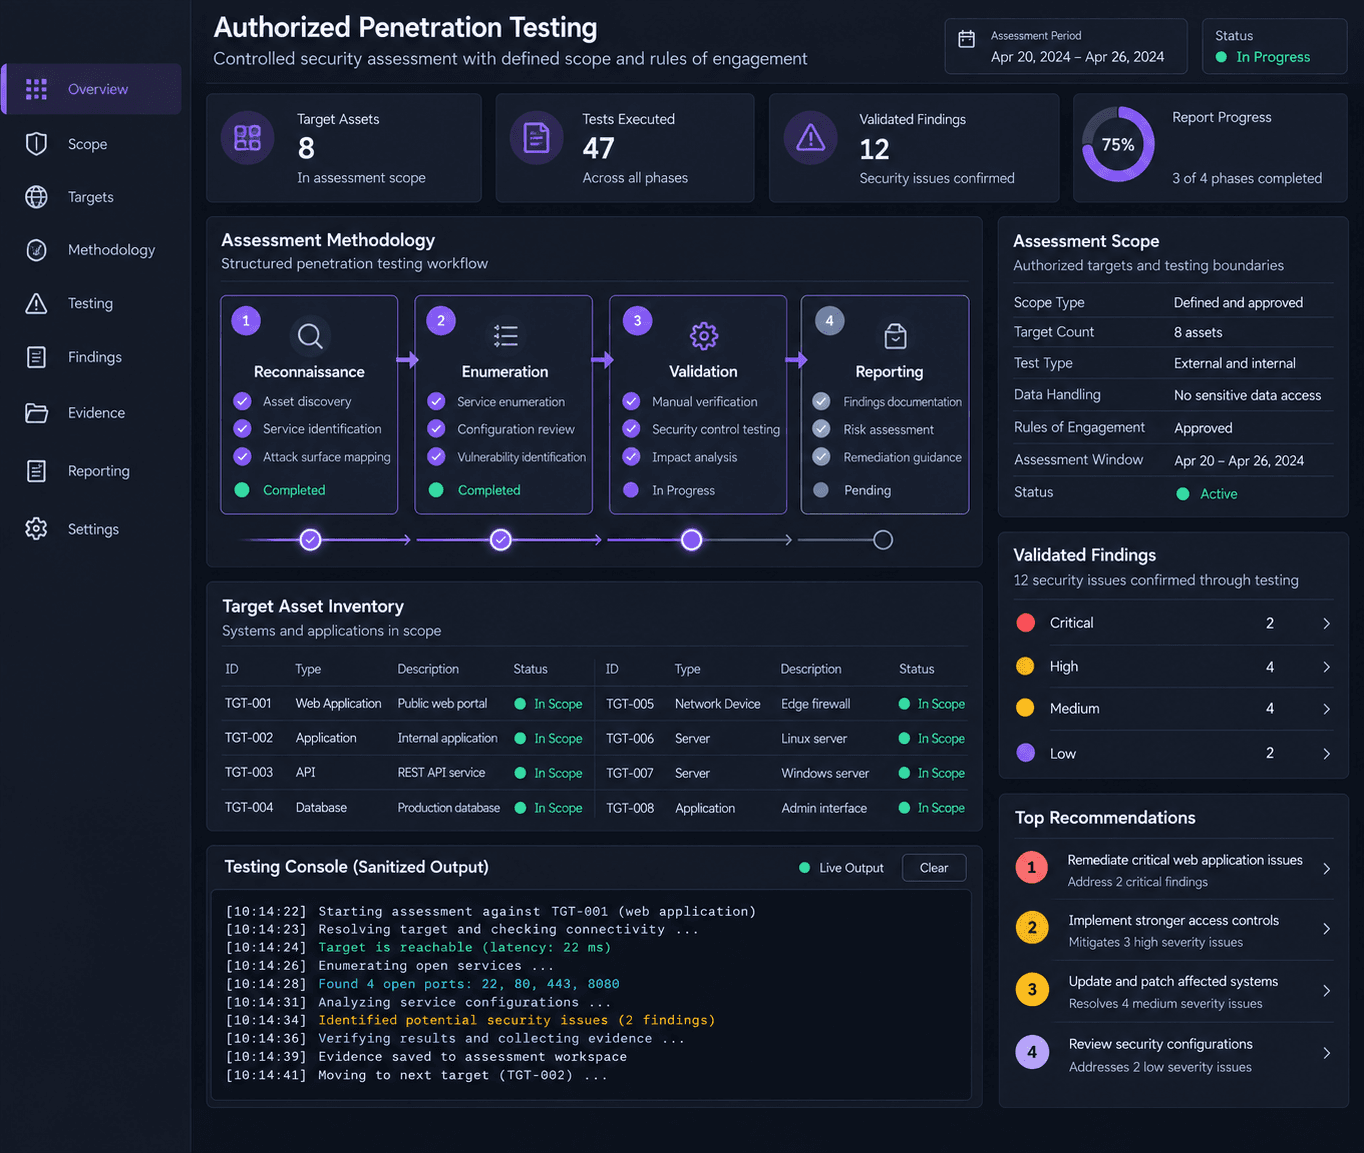This screenshot has height=1153, width=1364.
Task: Click the Validation gear icon
Action: pos(704,336)
